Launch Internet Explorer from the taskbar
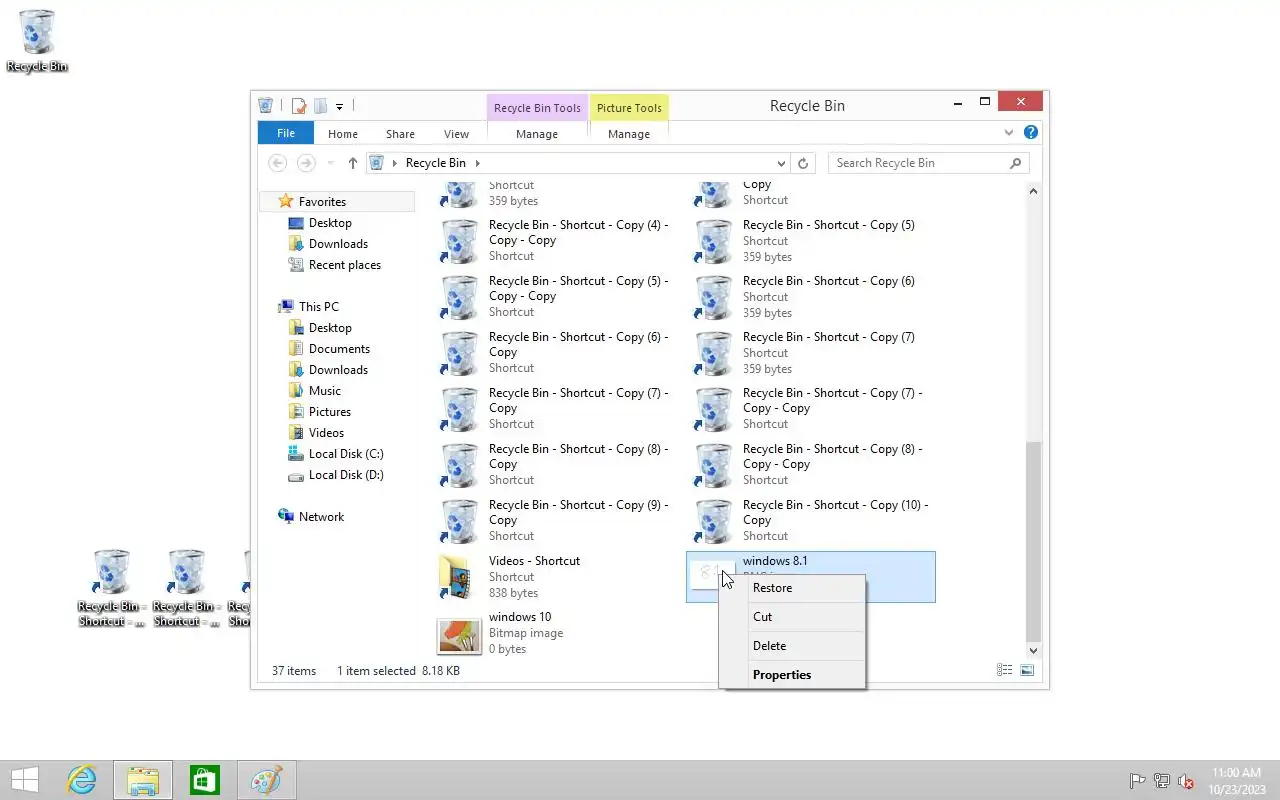1280x800 pixels. point(81,780)
